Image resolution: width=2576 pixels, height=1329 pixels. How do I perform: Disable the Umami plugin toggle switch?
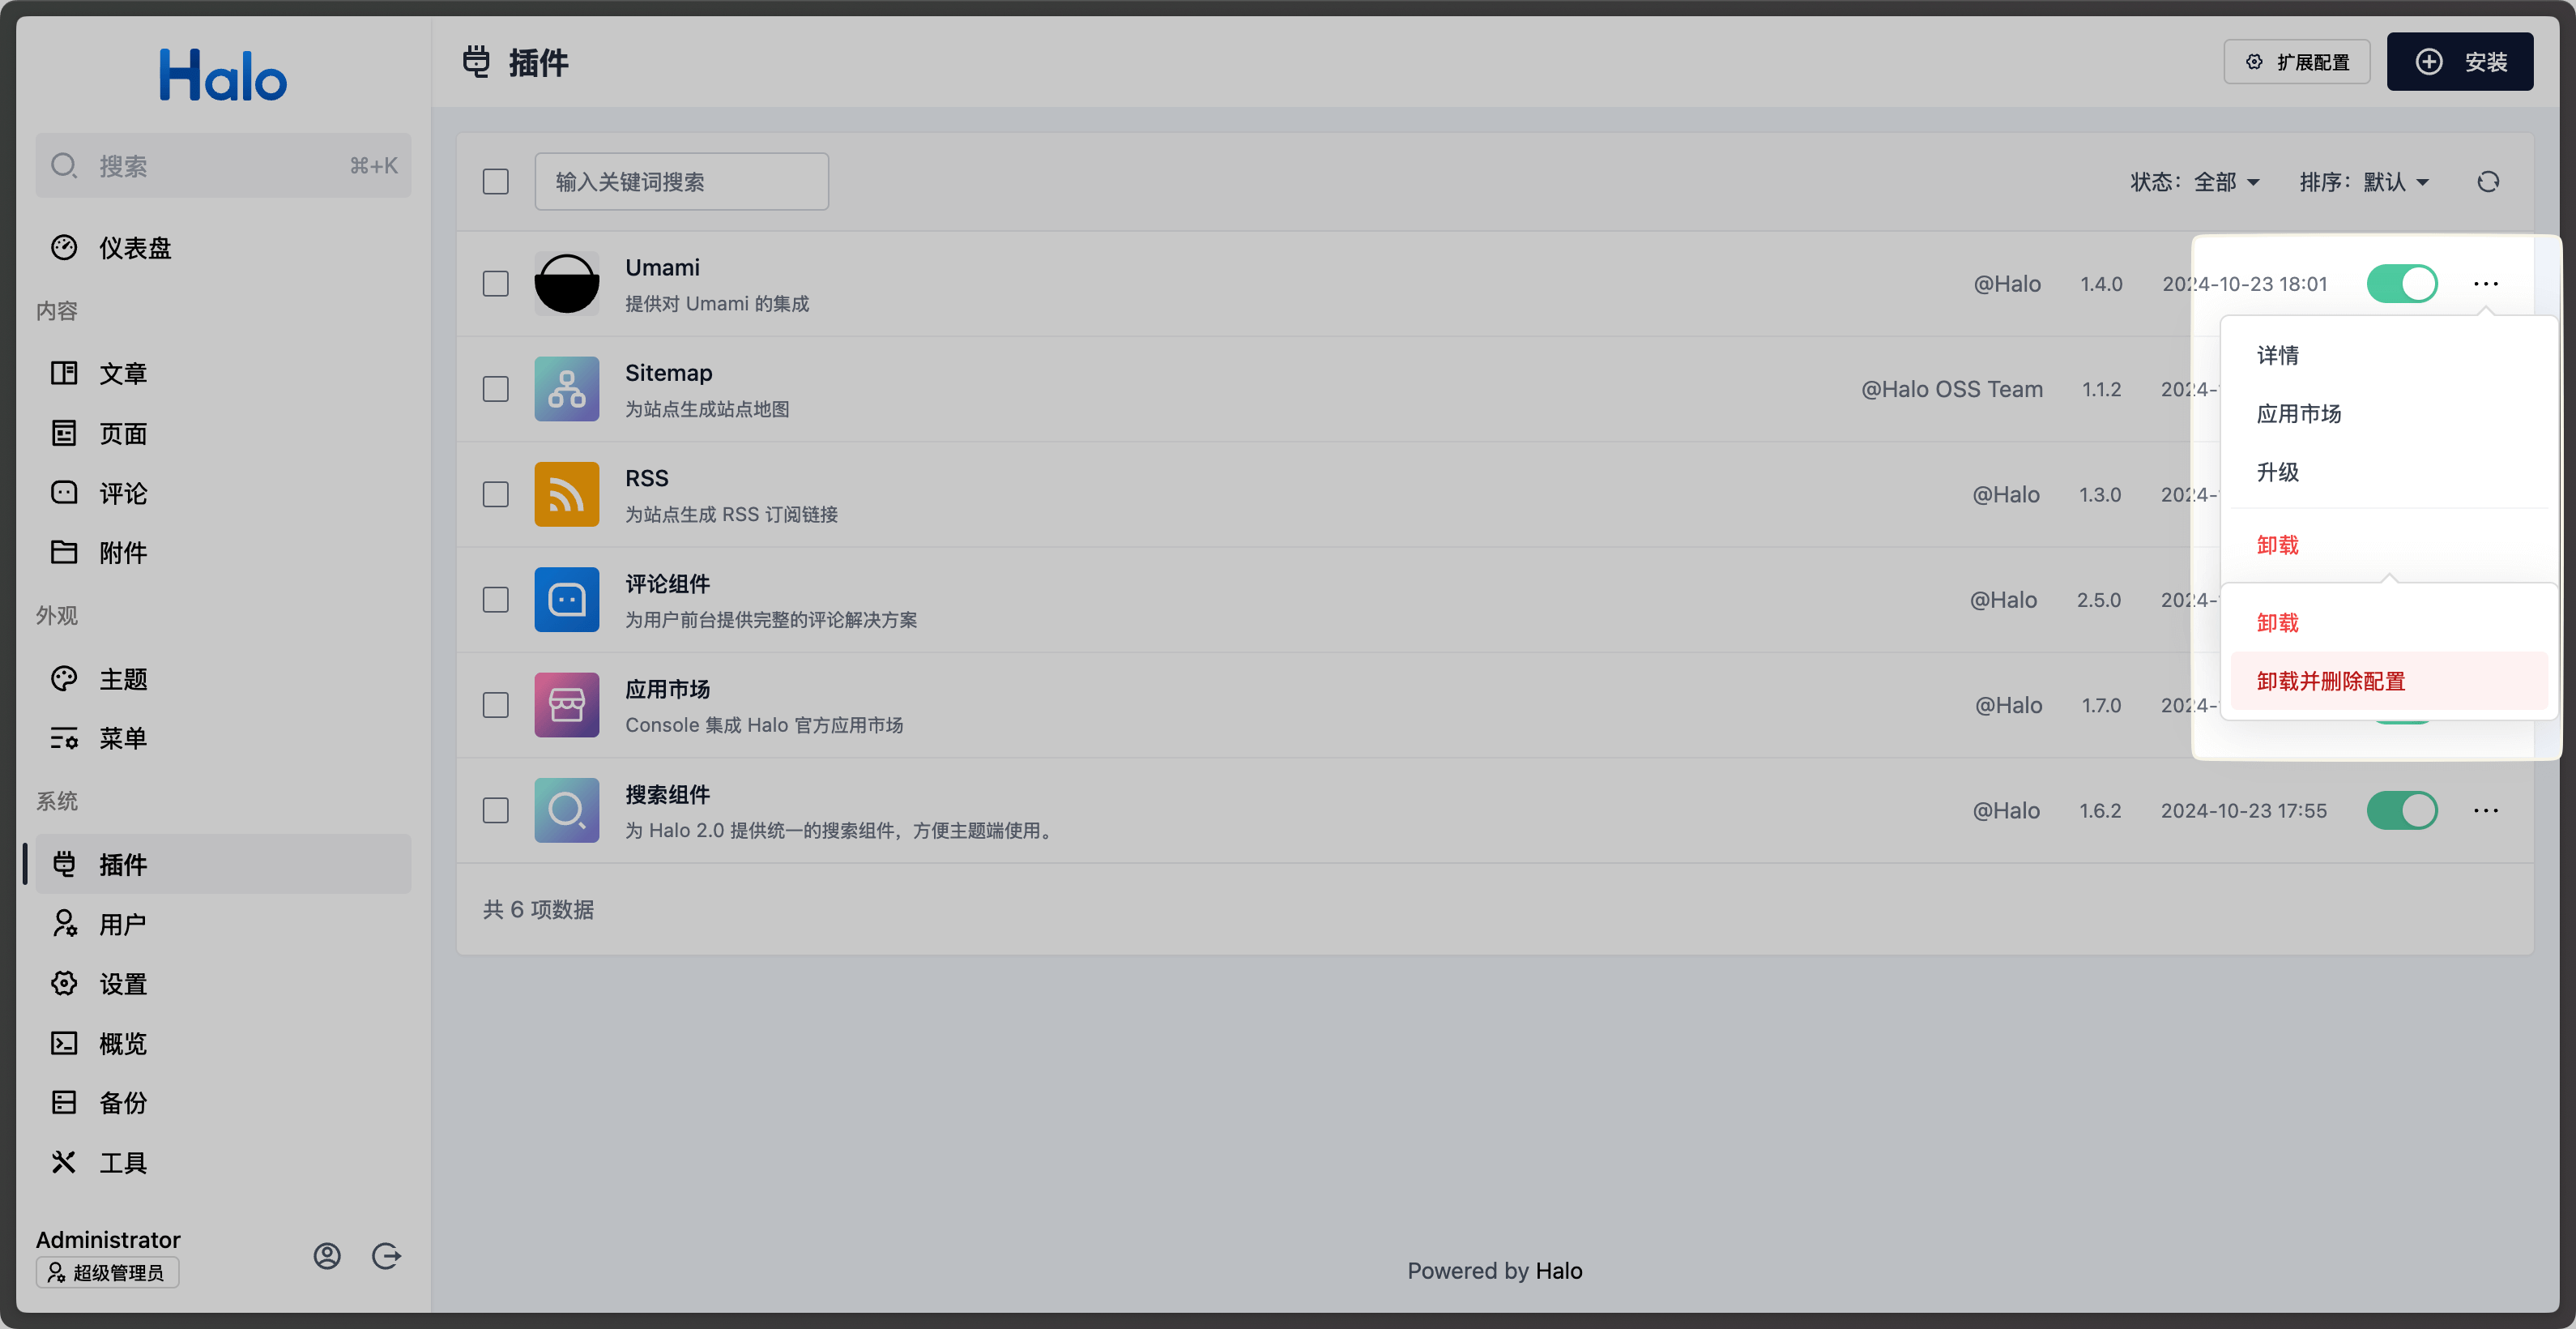click(x=2402, y=284)
